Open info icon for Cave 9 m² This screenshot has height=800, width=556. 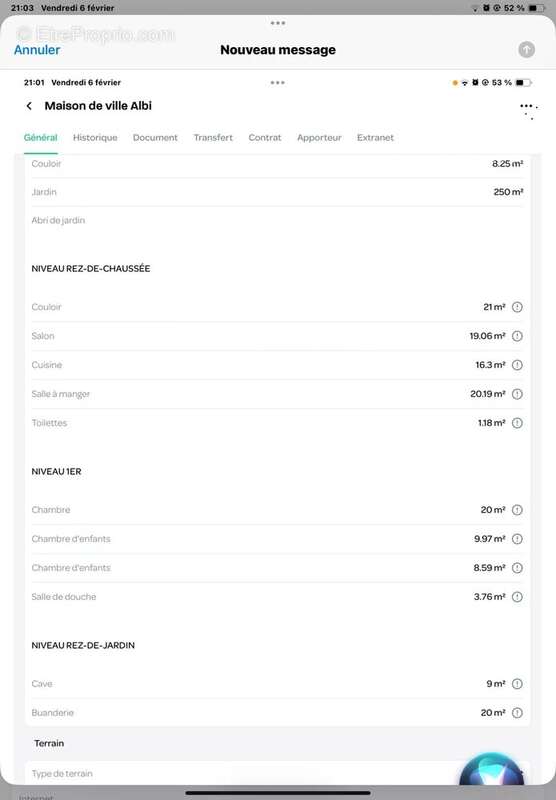[x=517, y=684]
